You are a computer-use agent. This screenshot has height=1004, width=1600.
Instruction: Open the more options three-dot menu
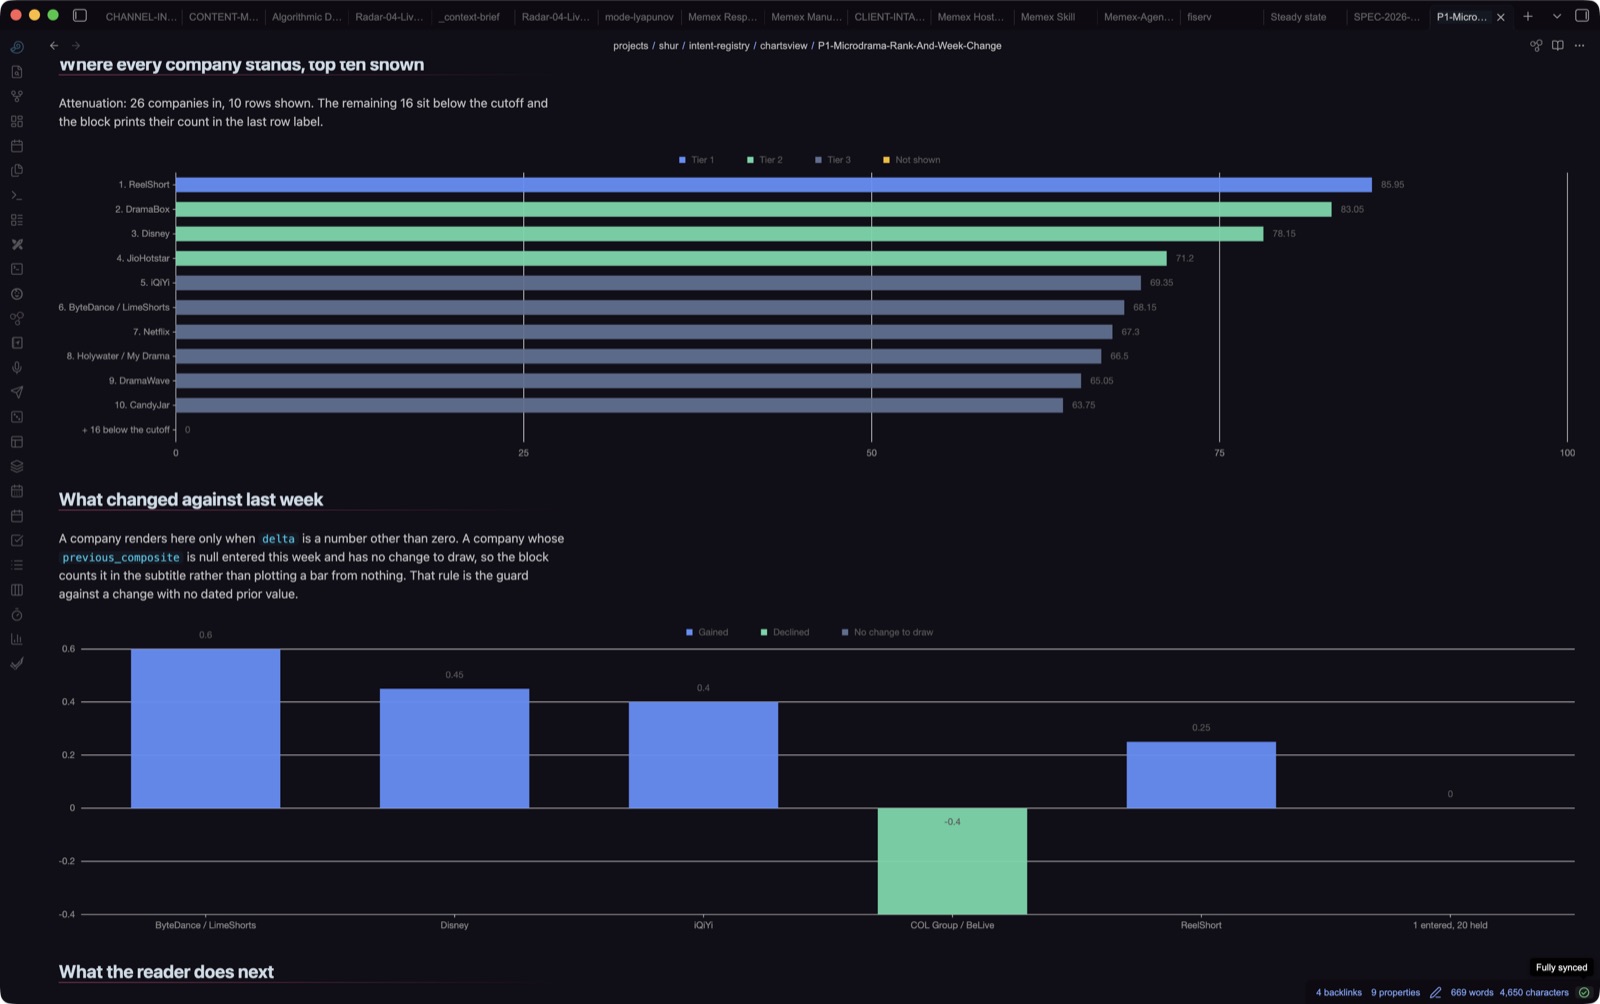[x=1579, y=45]
